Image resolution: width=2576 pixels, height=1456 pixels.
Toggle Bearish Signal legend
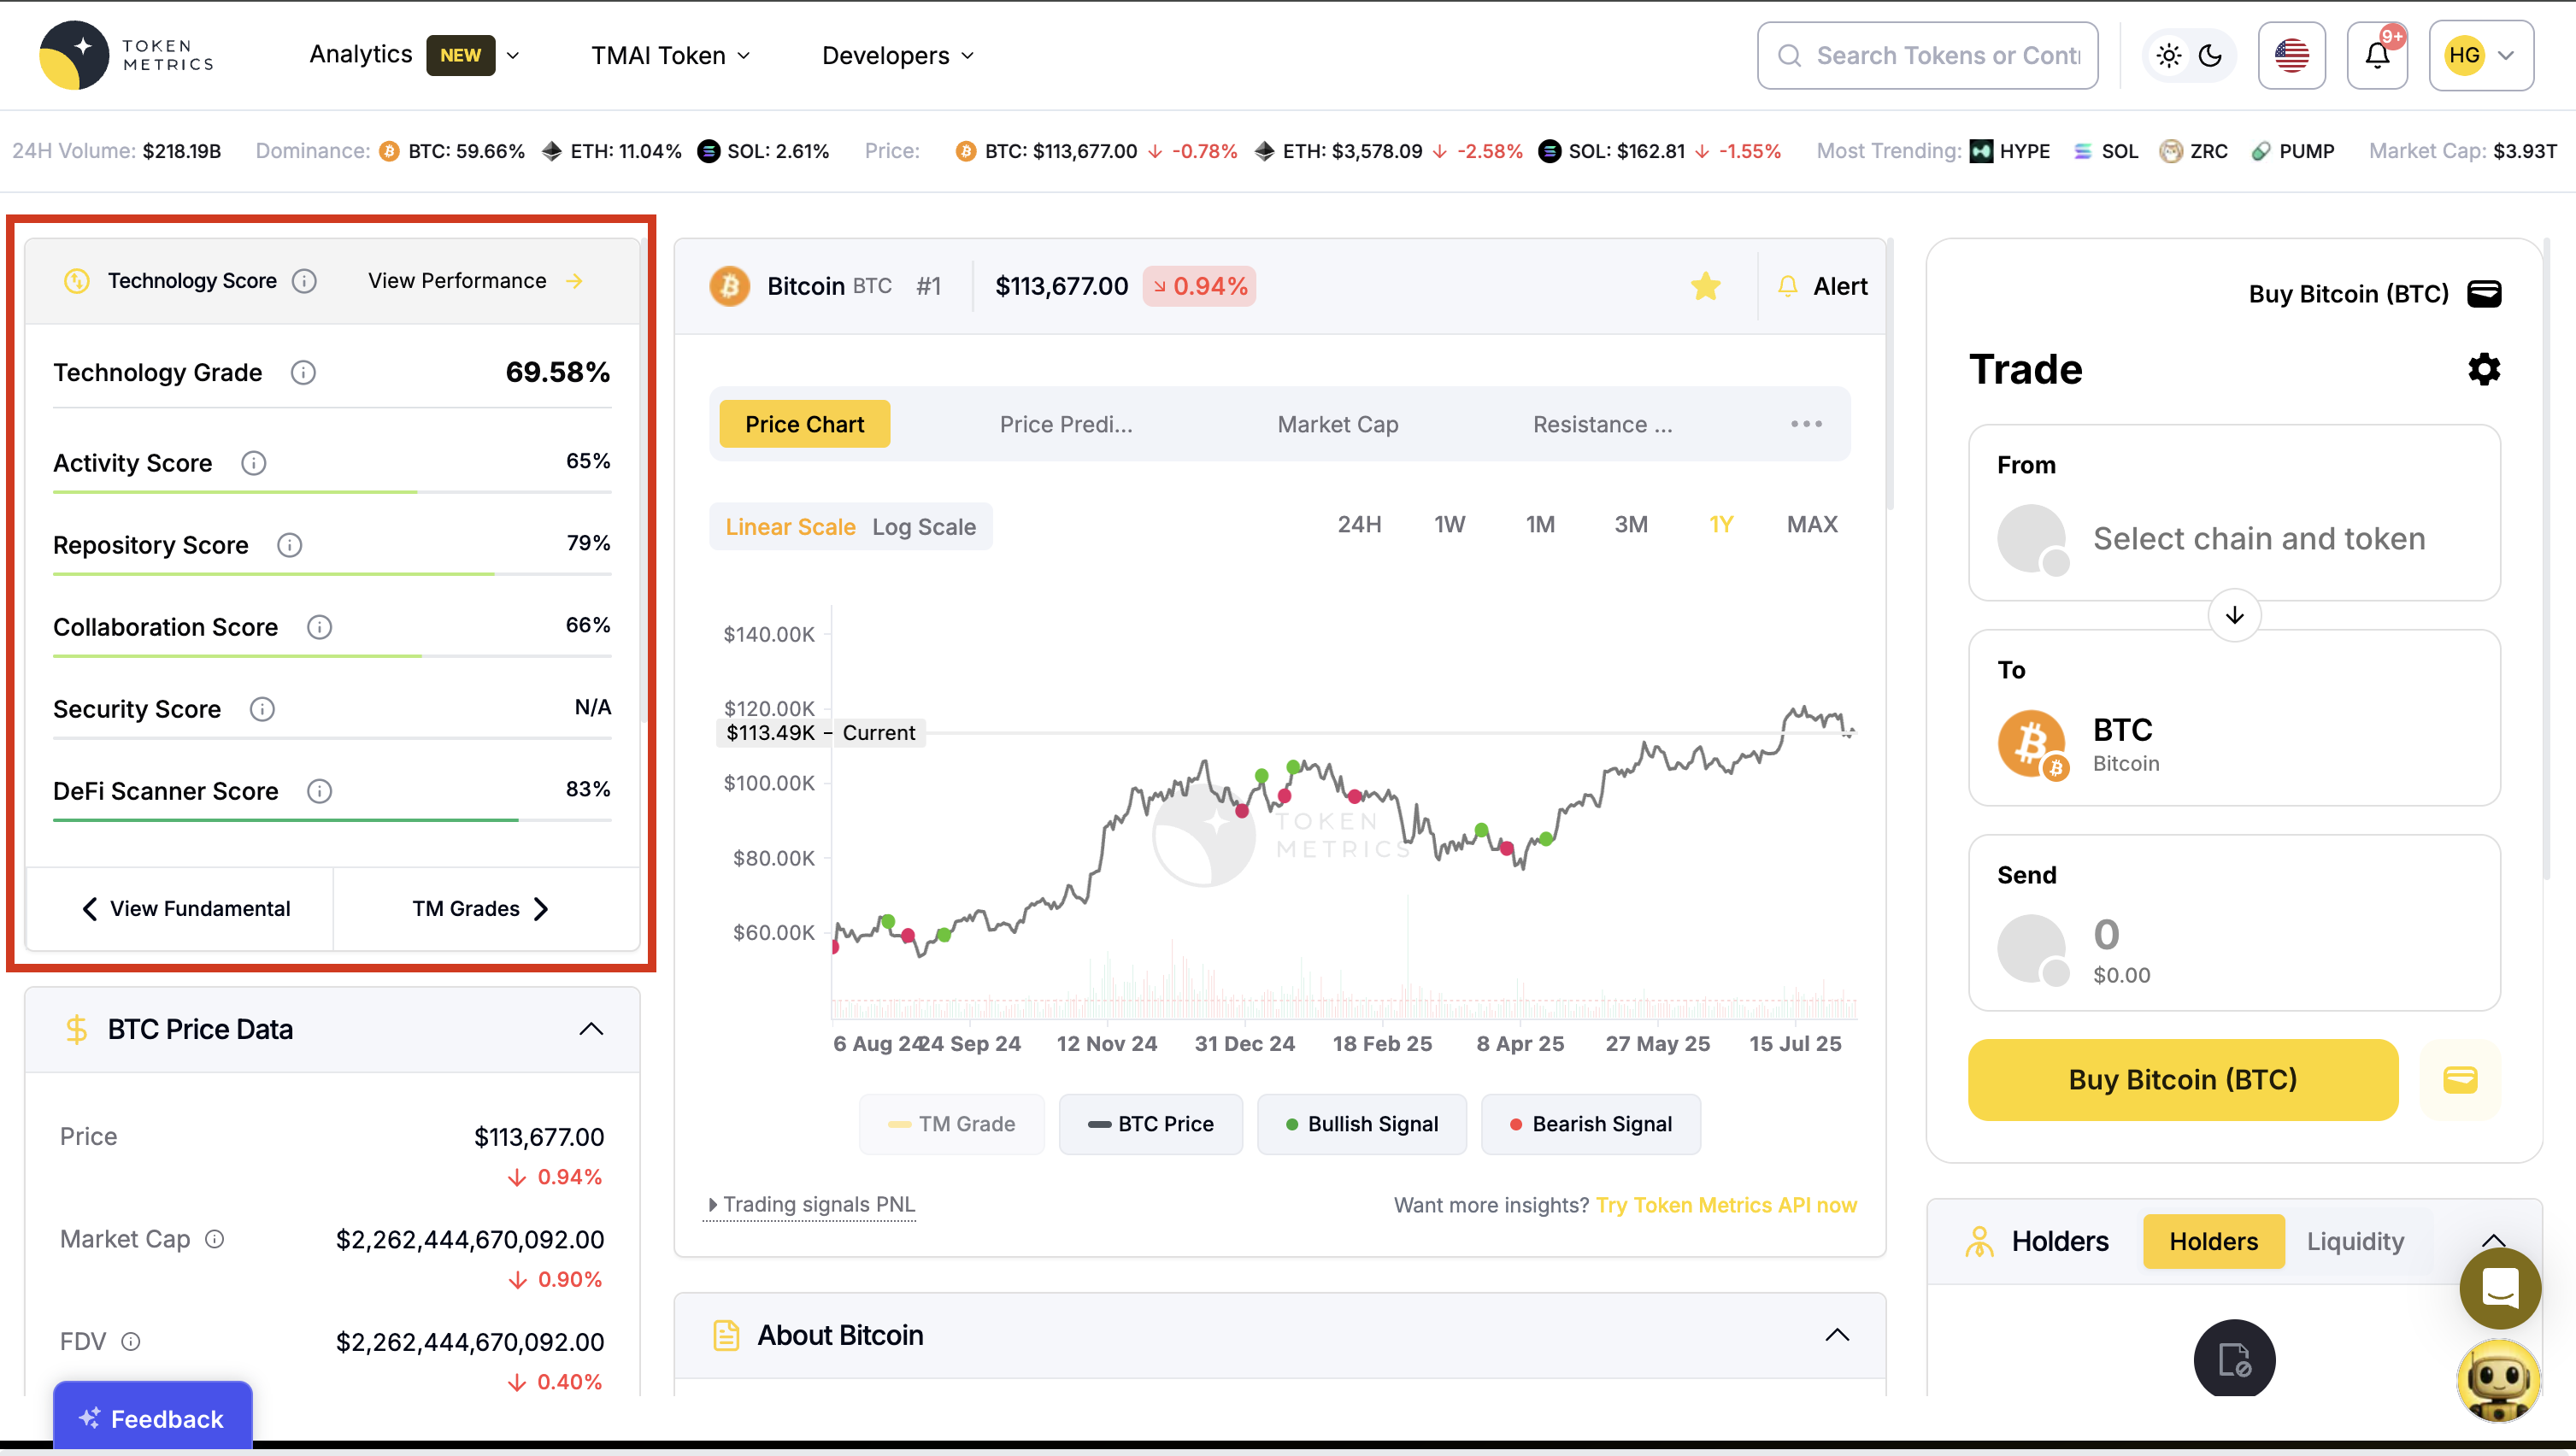pyautogui.click(x=1591, y=1124)
